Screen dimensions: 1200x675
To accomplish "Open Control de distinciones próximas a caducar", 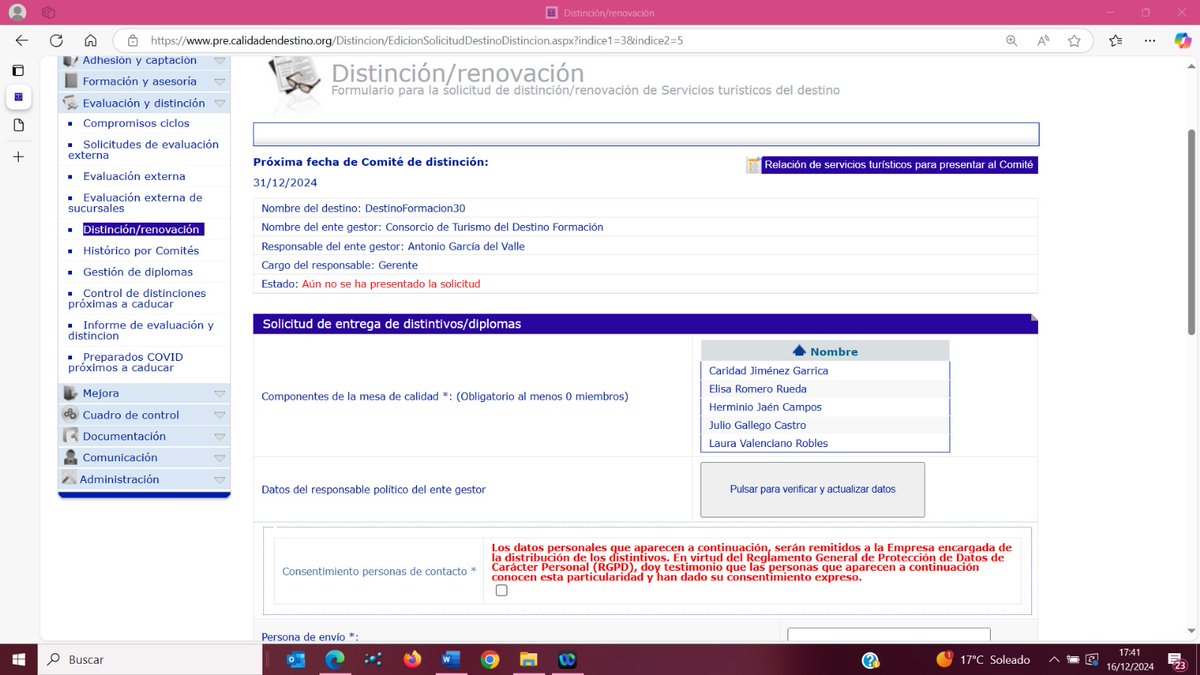I will [x=137, y=298].
